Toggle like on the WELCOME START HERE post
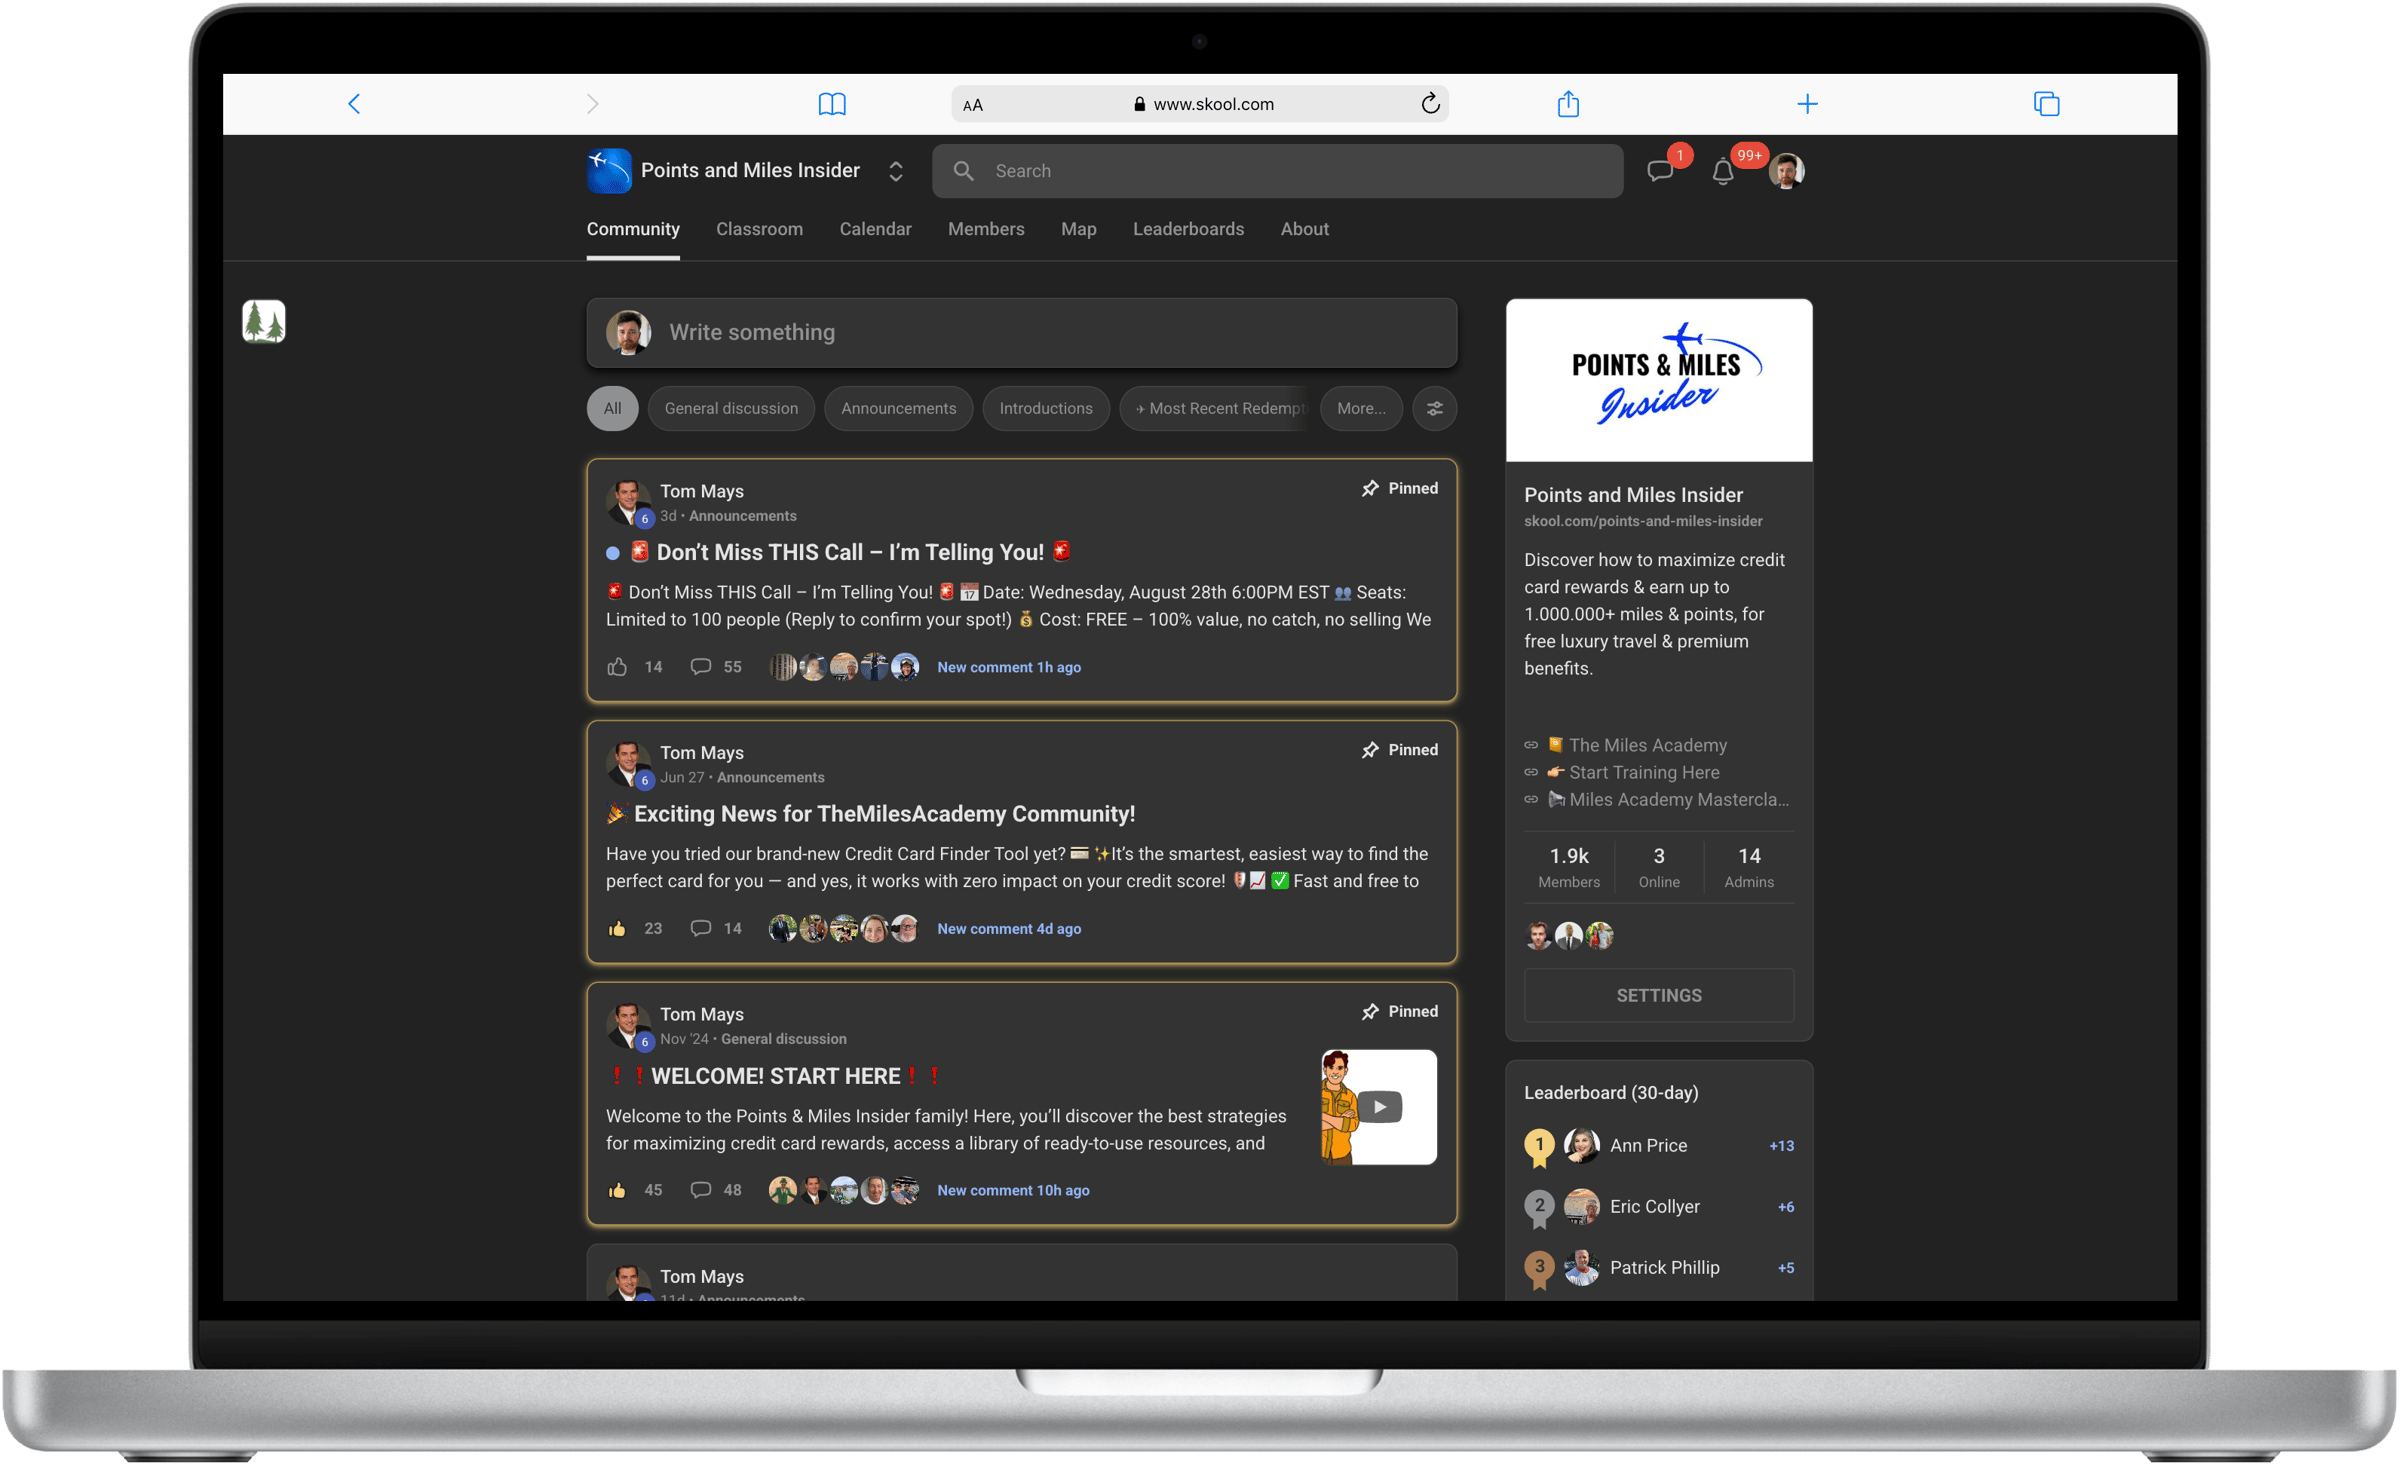Screen dimensions: 2400x1466 [617, 1190]
